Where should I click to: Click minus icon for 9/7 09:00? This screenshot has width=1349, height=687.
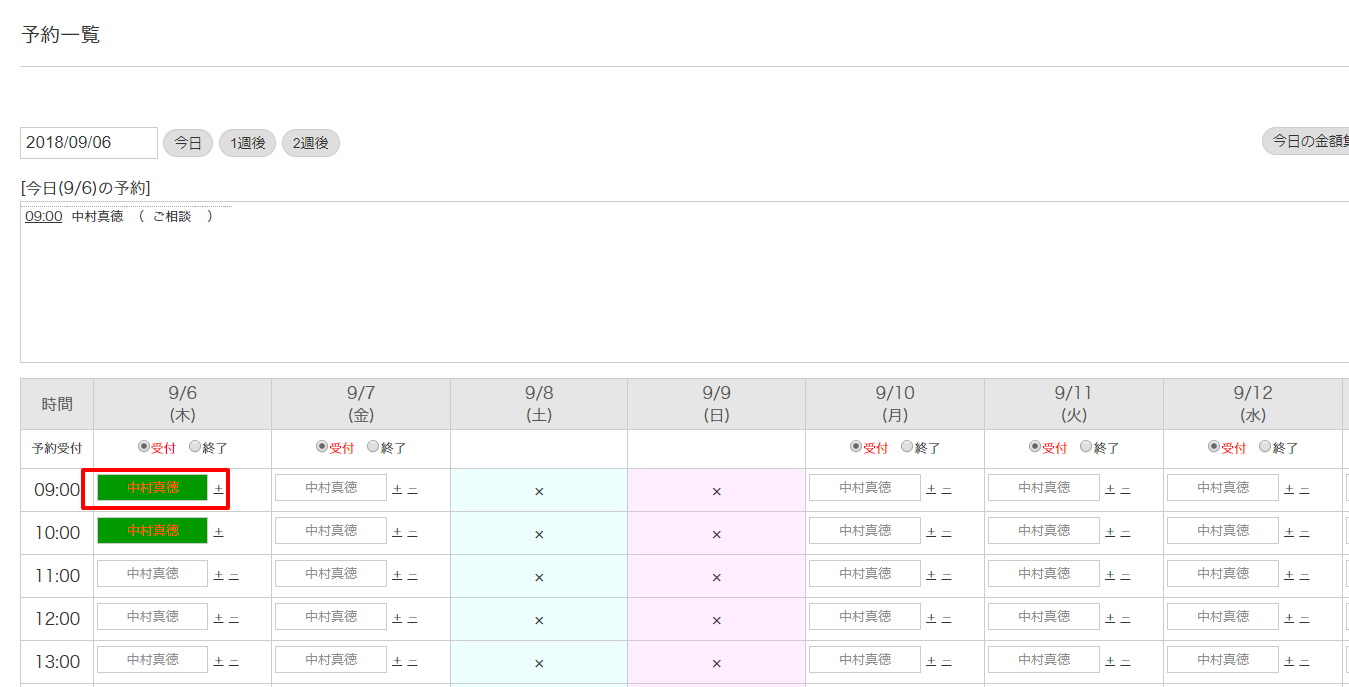[x=413, y=490]
